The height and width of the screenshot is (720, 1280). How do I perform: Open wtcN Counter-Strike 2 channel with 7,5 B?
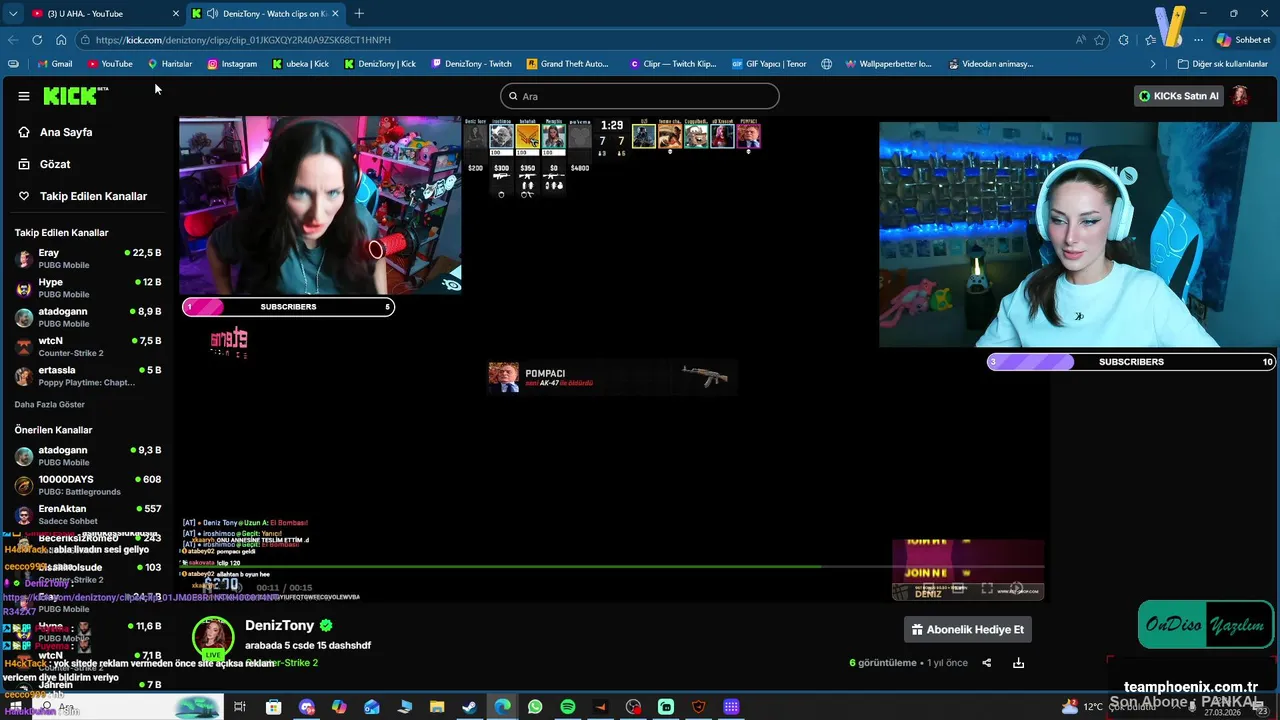click(88, 347)
